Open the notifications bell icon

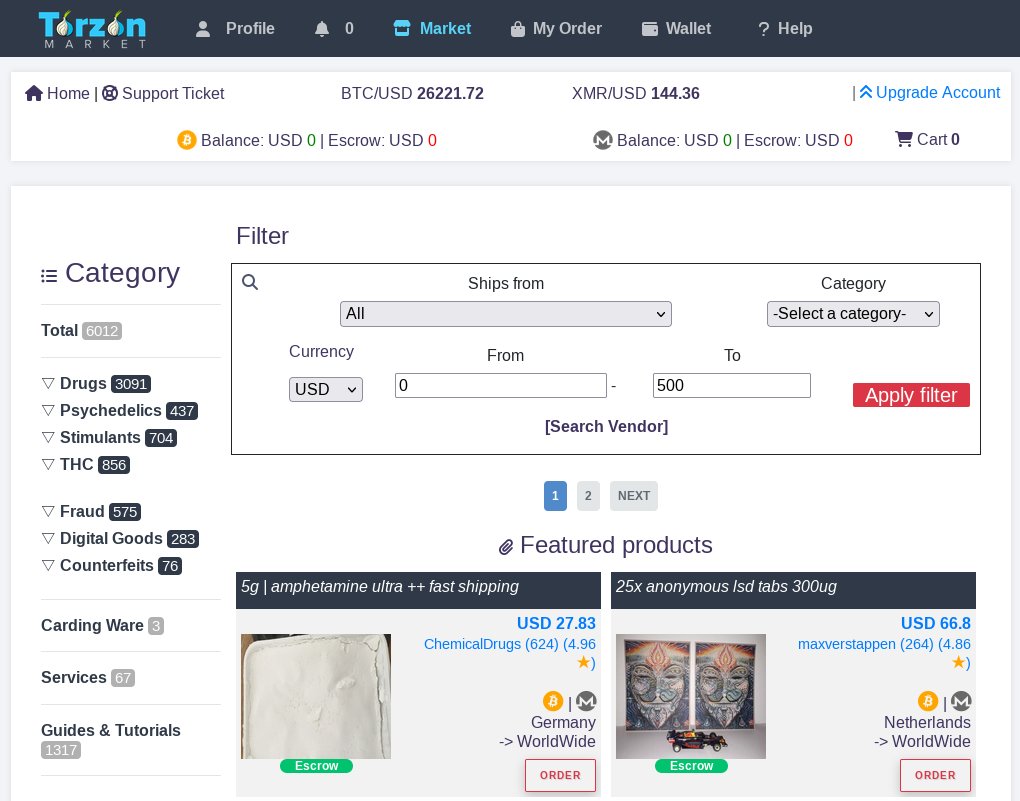(x=322, y=28)
